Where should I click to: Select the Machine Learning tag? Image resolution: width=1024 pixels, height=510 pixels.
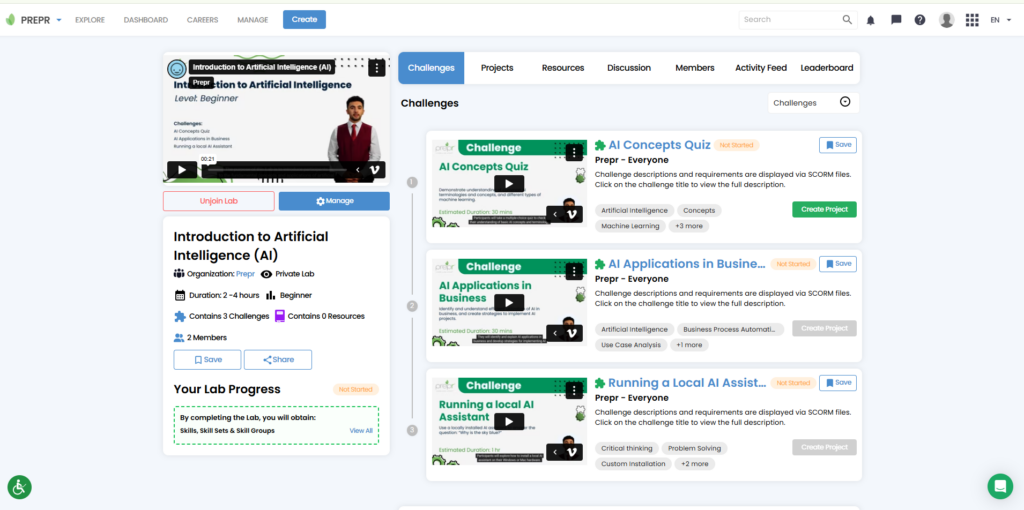tap(630, 226)
